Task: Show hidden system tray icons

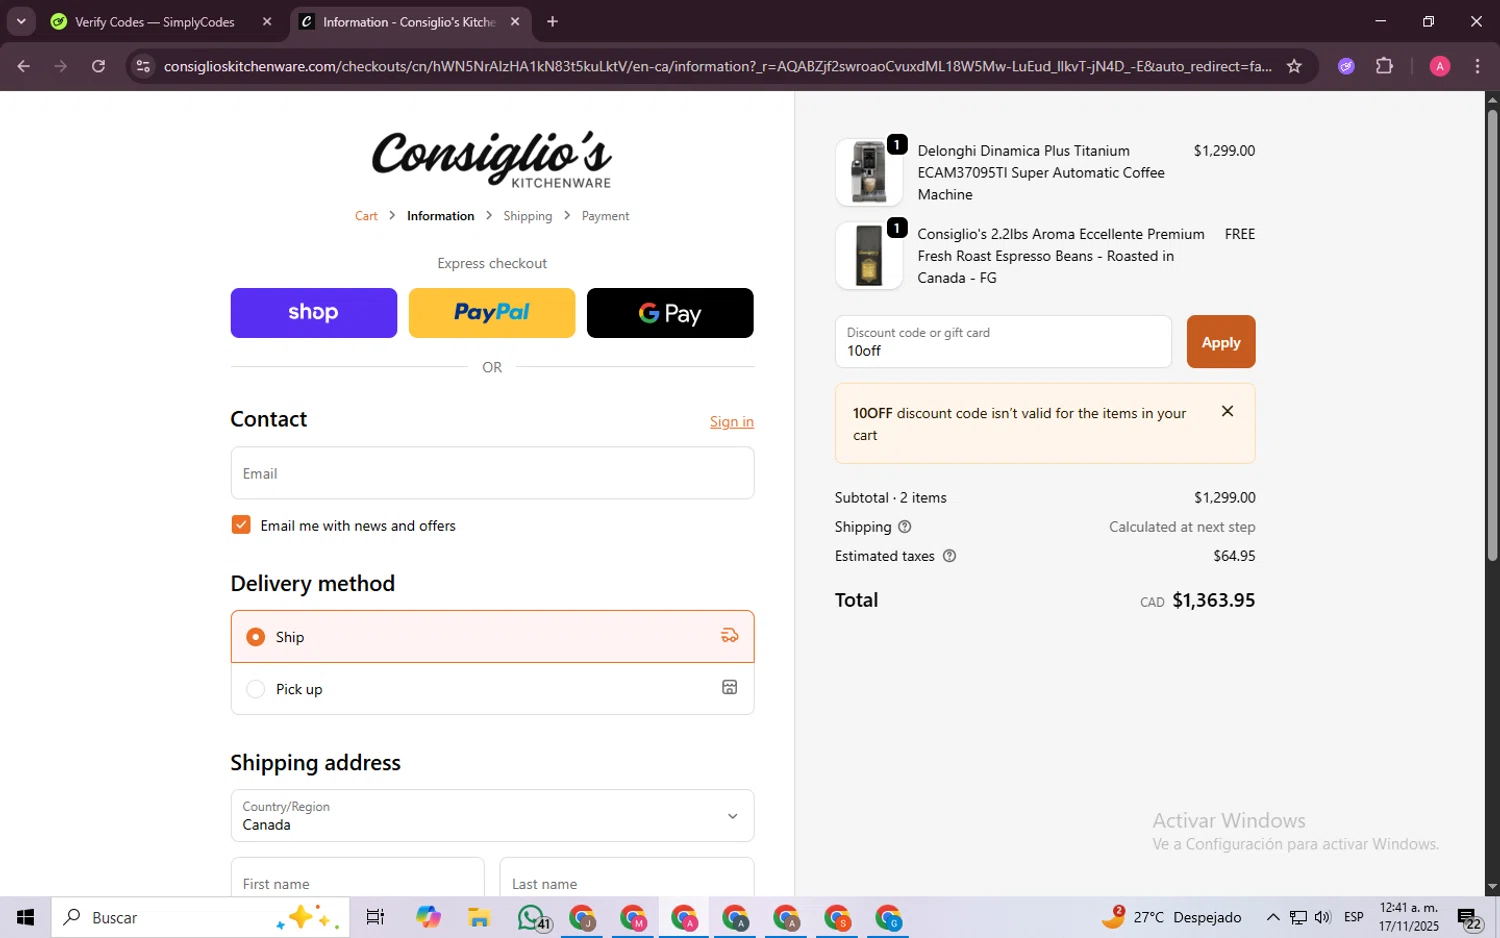Action: [1272, 917]
